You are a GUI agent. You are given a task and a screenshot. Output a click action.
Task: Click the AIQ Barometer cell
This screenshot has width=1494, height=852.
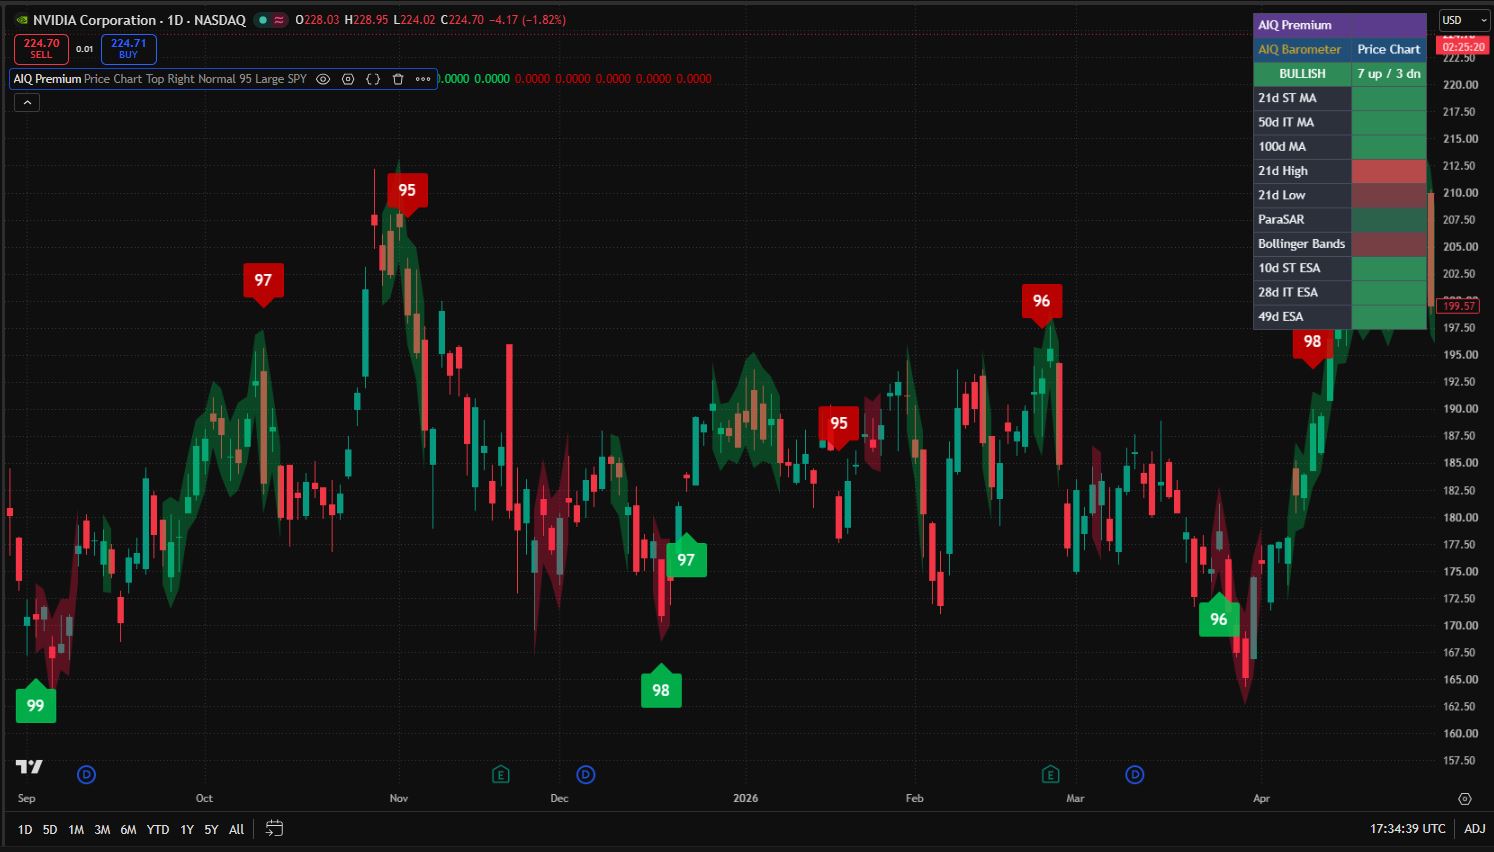tap(1302, 49)
